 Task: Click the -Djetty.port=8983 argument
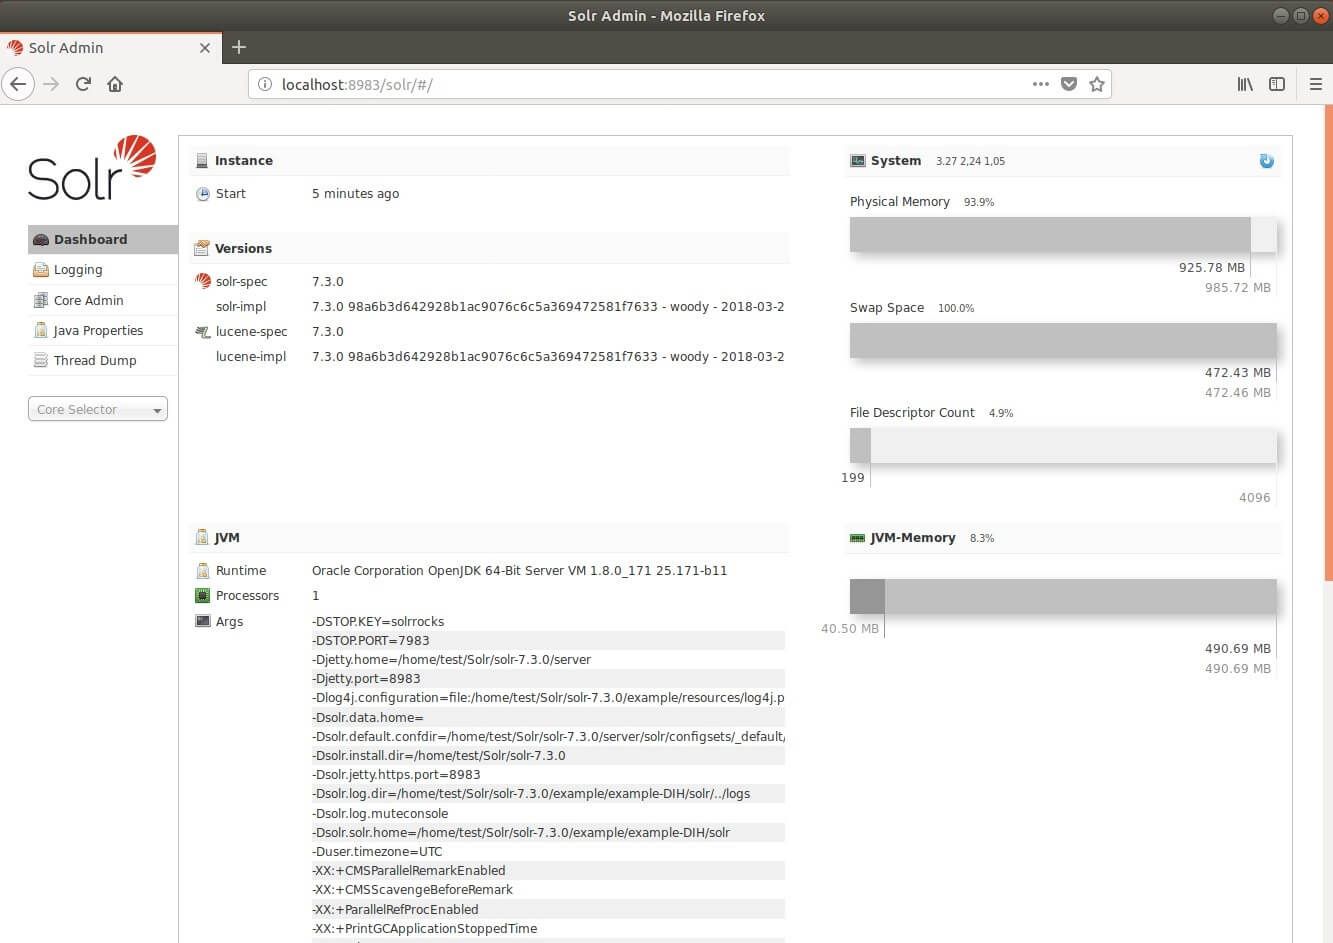tap(366, 678)
